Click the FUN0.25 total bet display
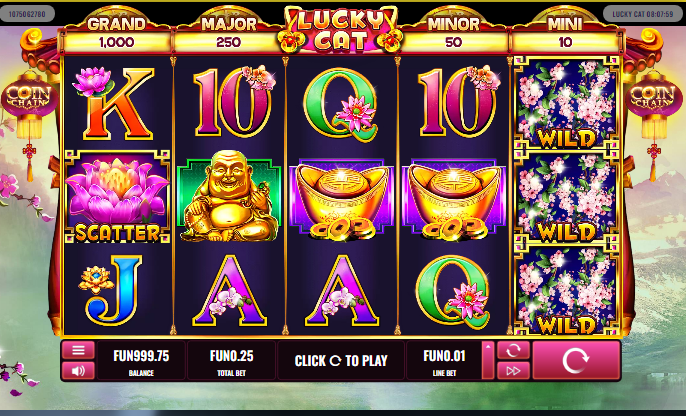 (231, 360)
